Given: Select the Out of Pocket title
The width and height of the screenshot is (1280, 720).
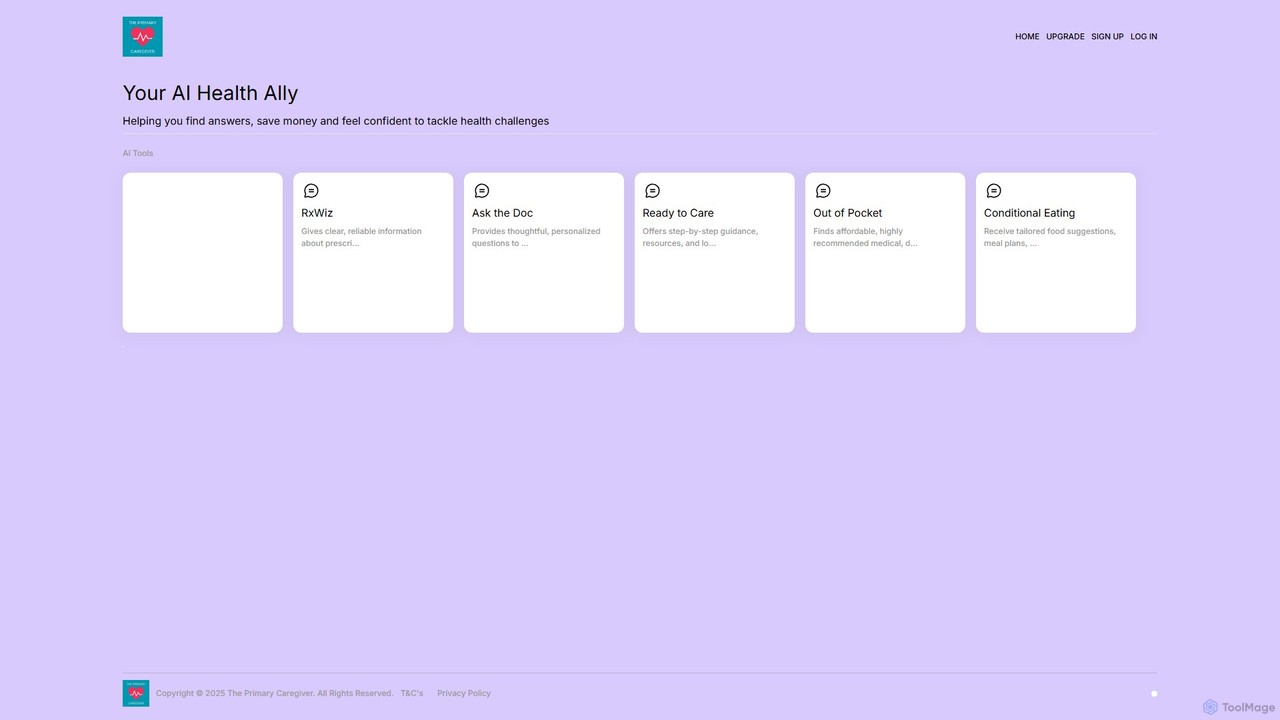Looking at the screenshot, I should click(x=848, y=213).
